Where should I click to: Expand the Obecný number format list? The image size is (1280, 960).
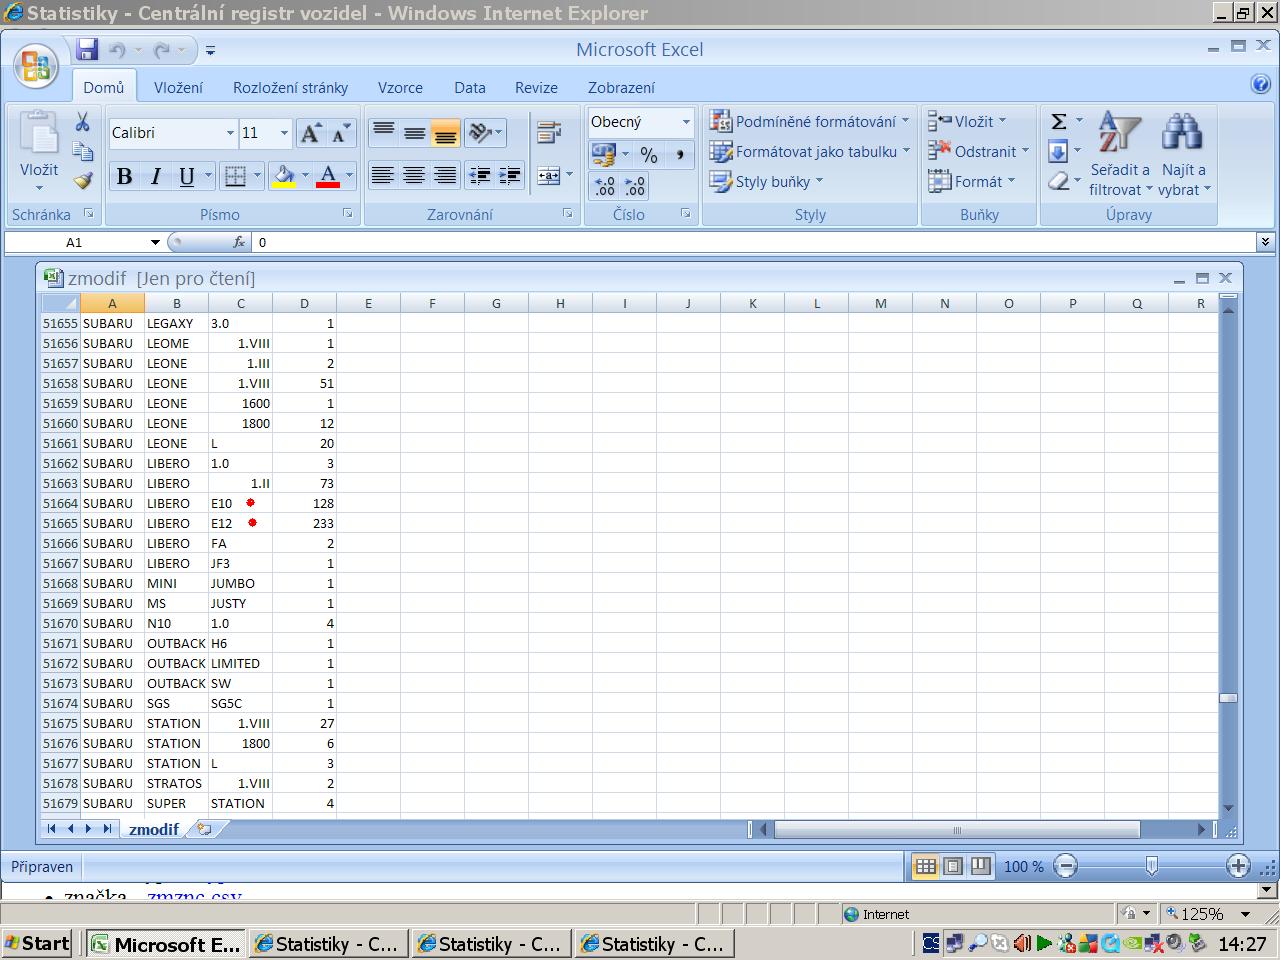point(686,122)
